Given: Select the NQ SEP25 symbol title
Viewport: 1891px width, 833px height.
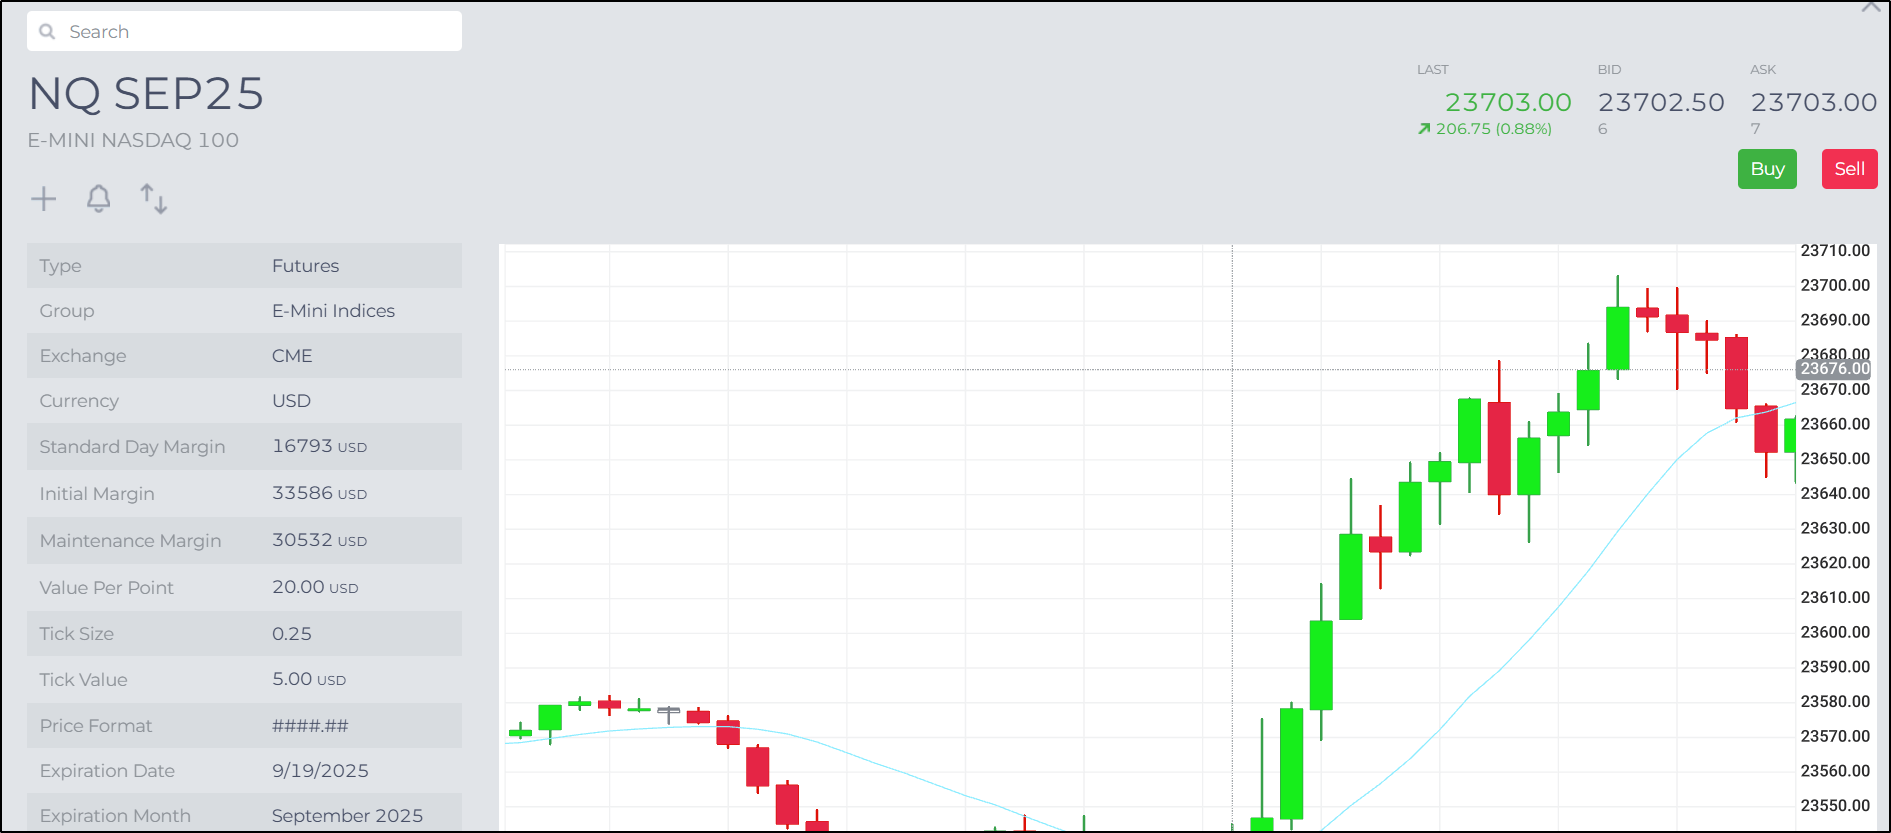Looking at the screenshot, I should click(146, 94).
